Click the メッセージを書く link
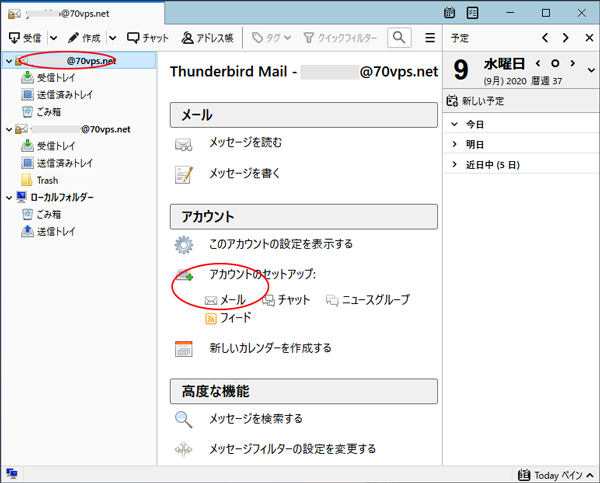The image size is (600, 483). [245, 173]
